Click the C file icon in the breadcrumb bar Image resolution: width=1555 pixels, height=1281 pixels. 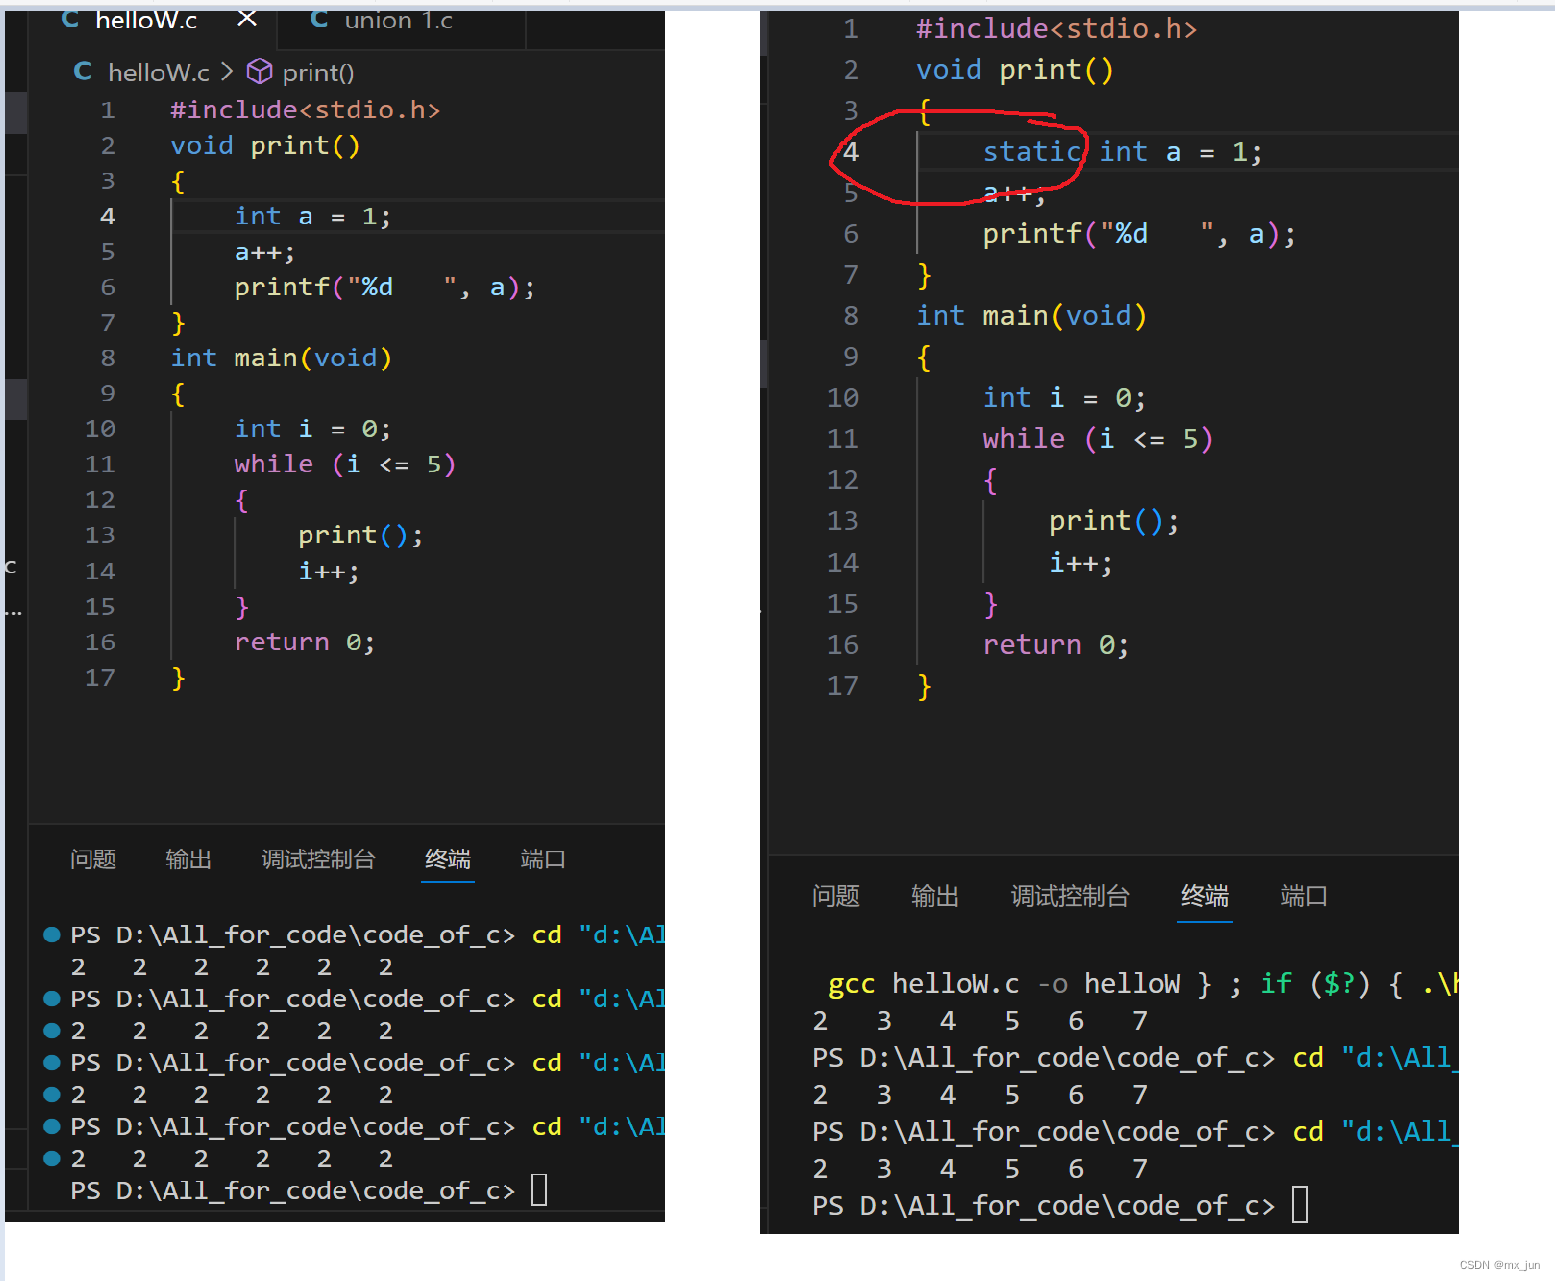pos(82,71)
